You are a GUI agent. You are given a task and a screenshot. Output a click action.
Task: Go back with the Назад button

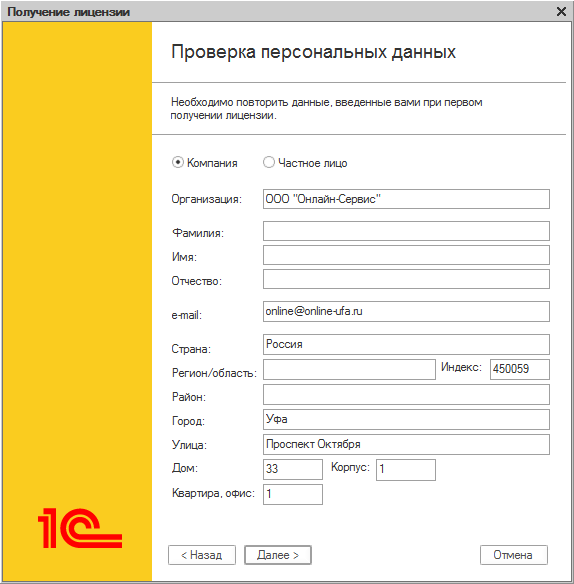coord(202,555)
